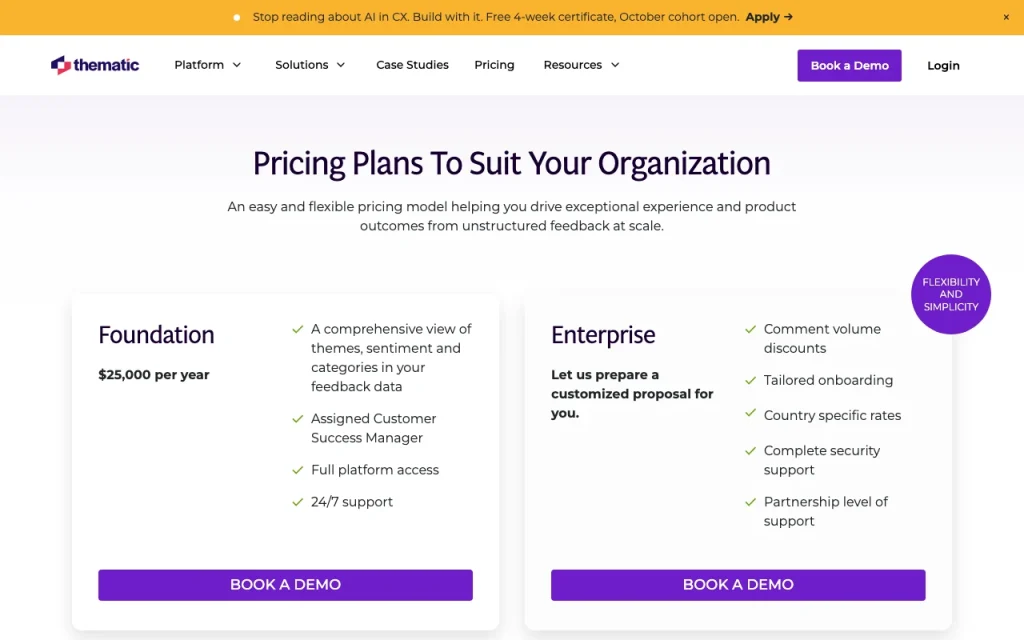Dismiss the yellow announcement banner
1024x640 pixels.
[x=1006, y=18]
